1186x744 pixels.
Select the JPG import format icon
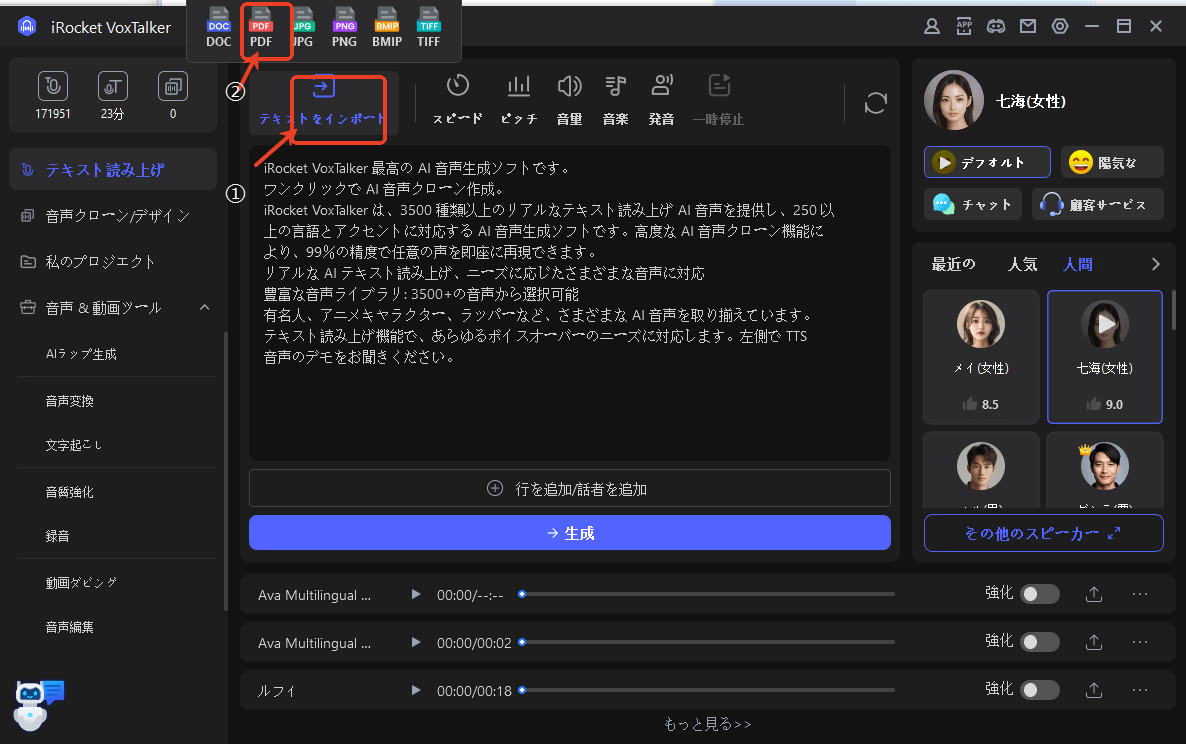(x=303, y=29)
